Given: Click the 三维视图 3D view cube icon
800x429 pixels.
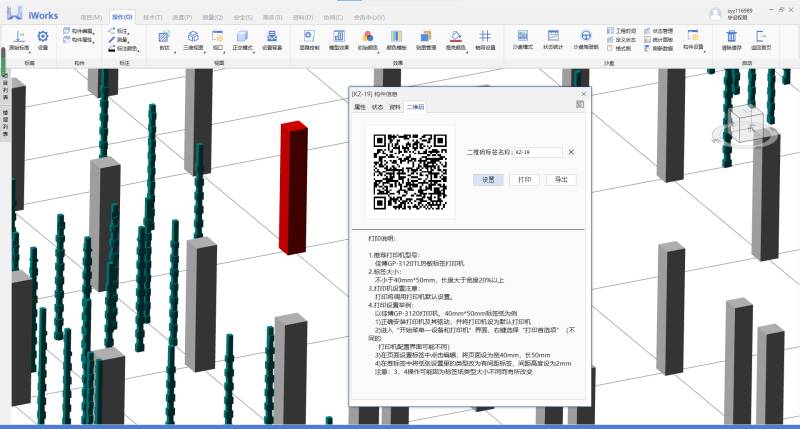Looking at the screenshot, I should tap(193, 36).
